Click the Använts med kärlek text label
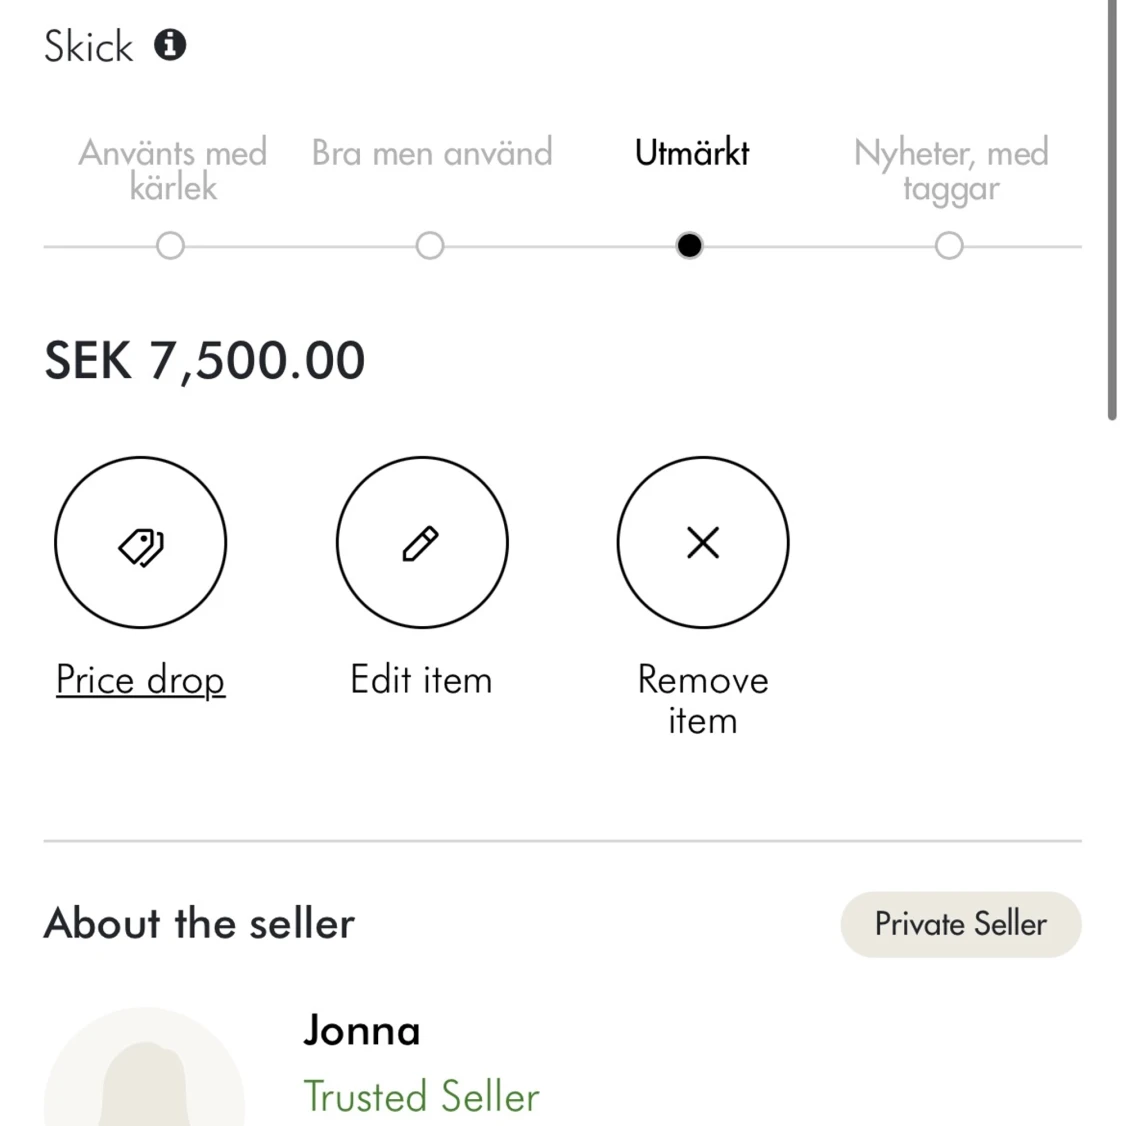 [173, 170]
